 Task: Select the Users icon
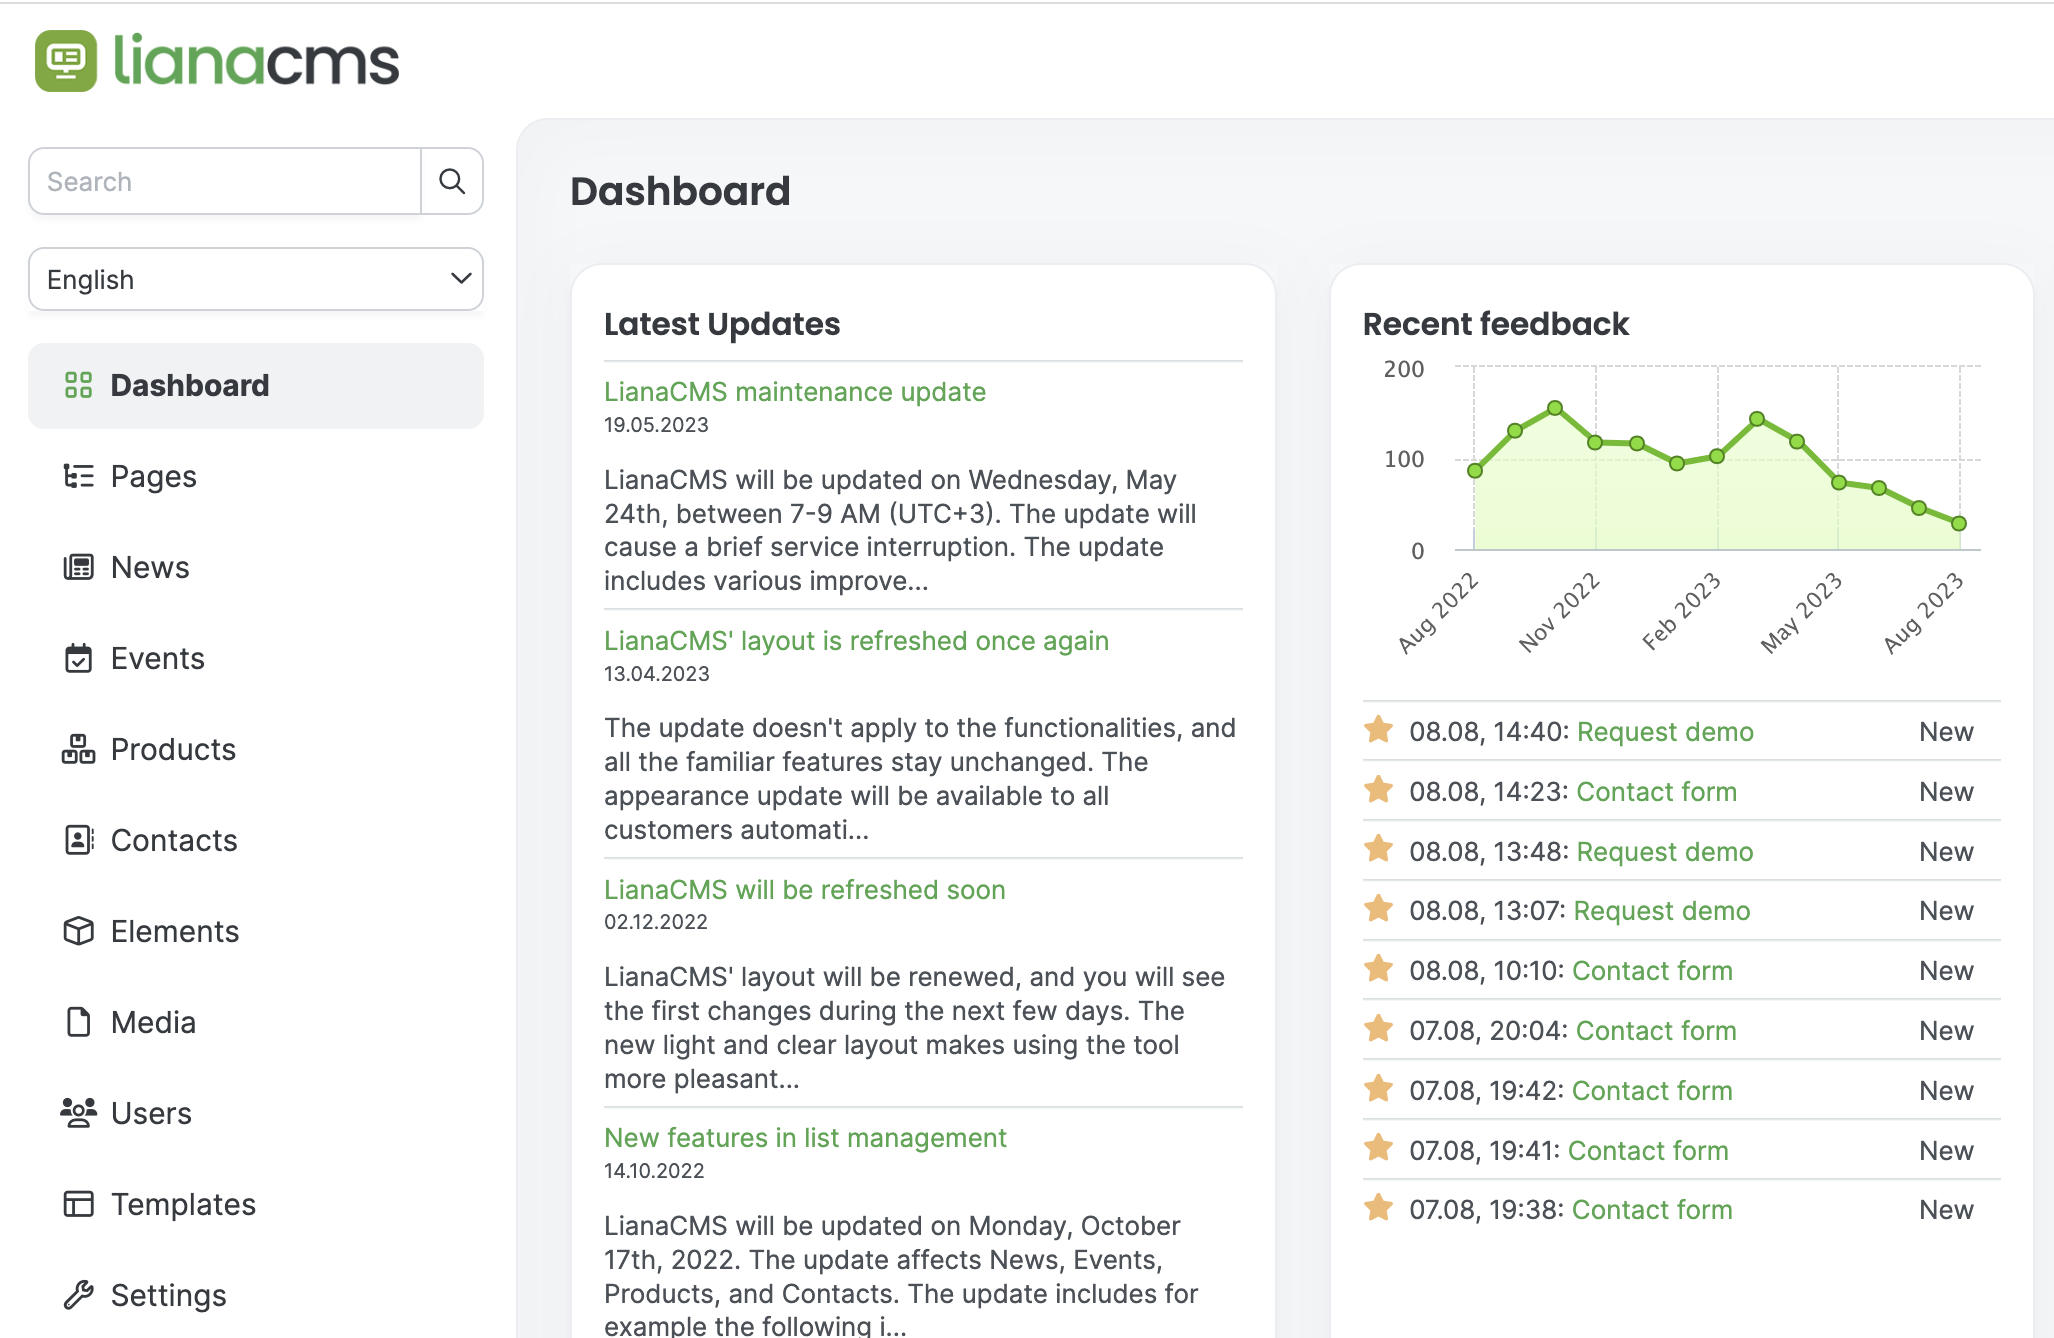pos(79,1113)
